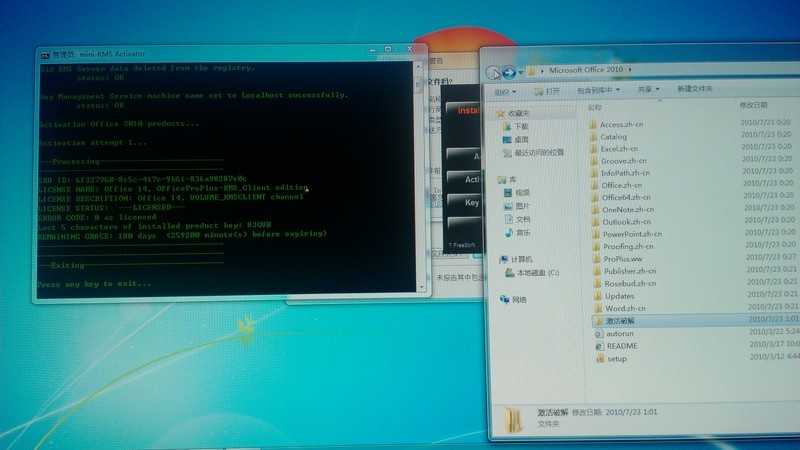Screen dimensions: 800x450
Task: Select the Updates folder
Action: tap(615, 296)
